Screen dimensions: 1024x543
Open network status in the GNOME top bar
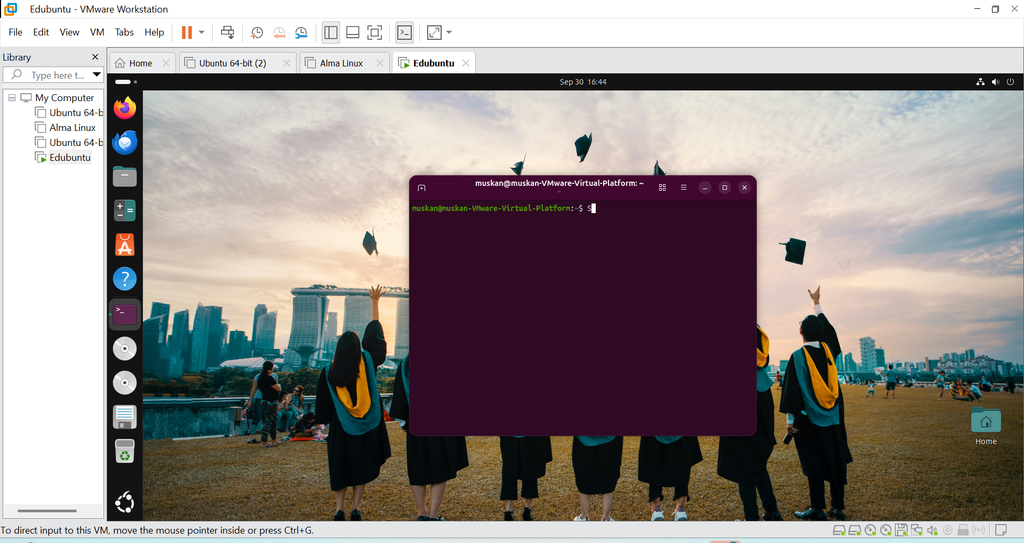pyautogui.click(x=980, y=82)
